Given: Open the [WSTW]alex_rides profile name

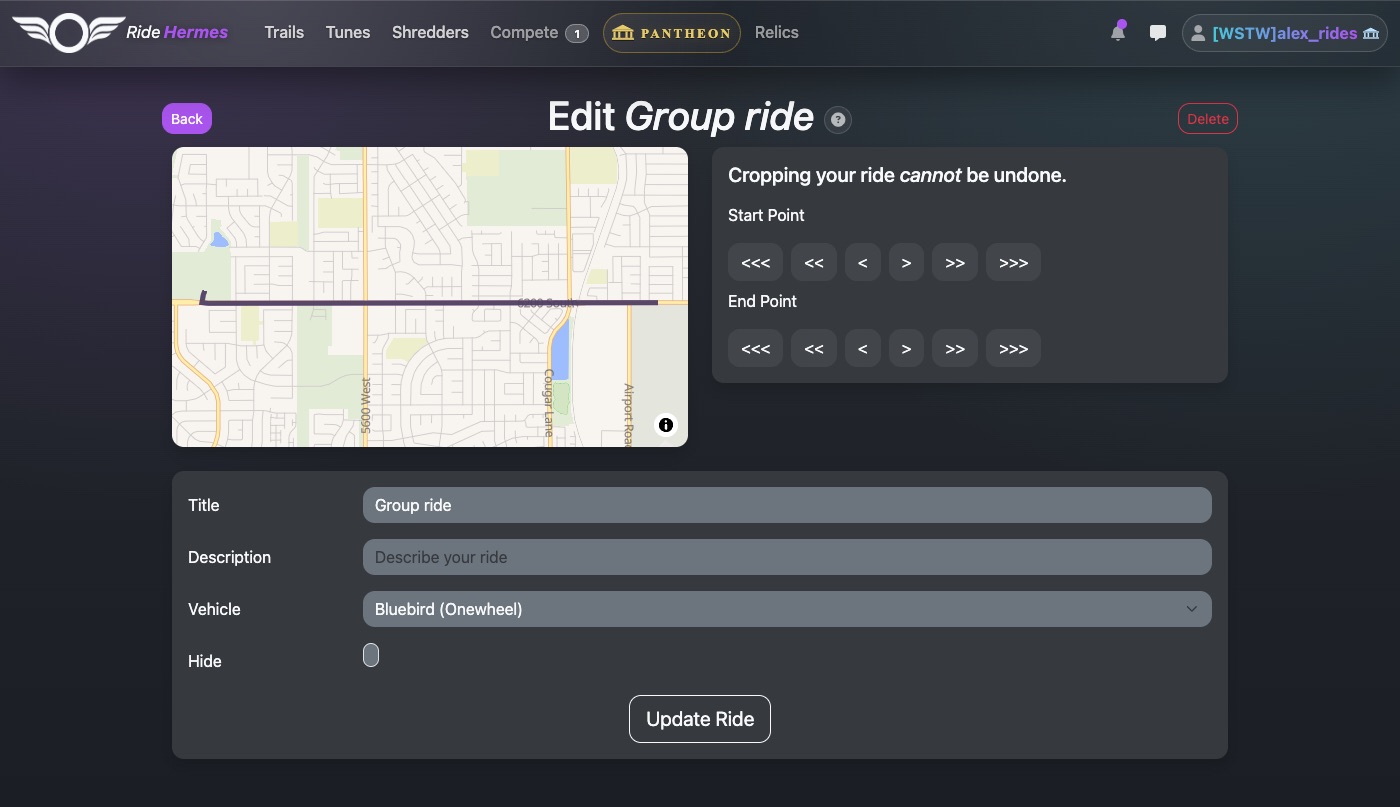Looking at the screenshot, I should click(1285, 33).
